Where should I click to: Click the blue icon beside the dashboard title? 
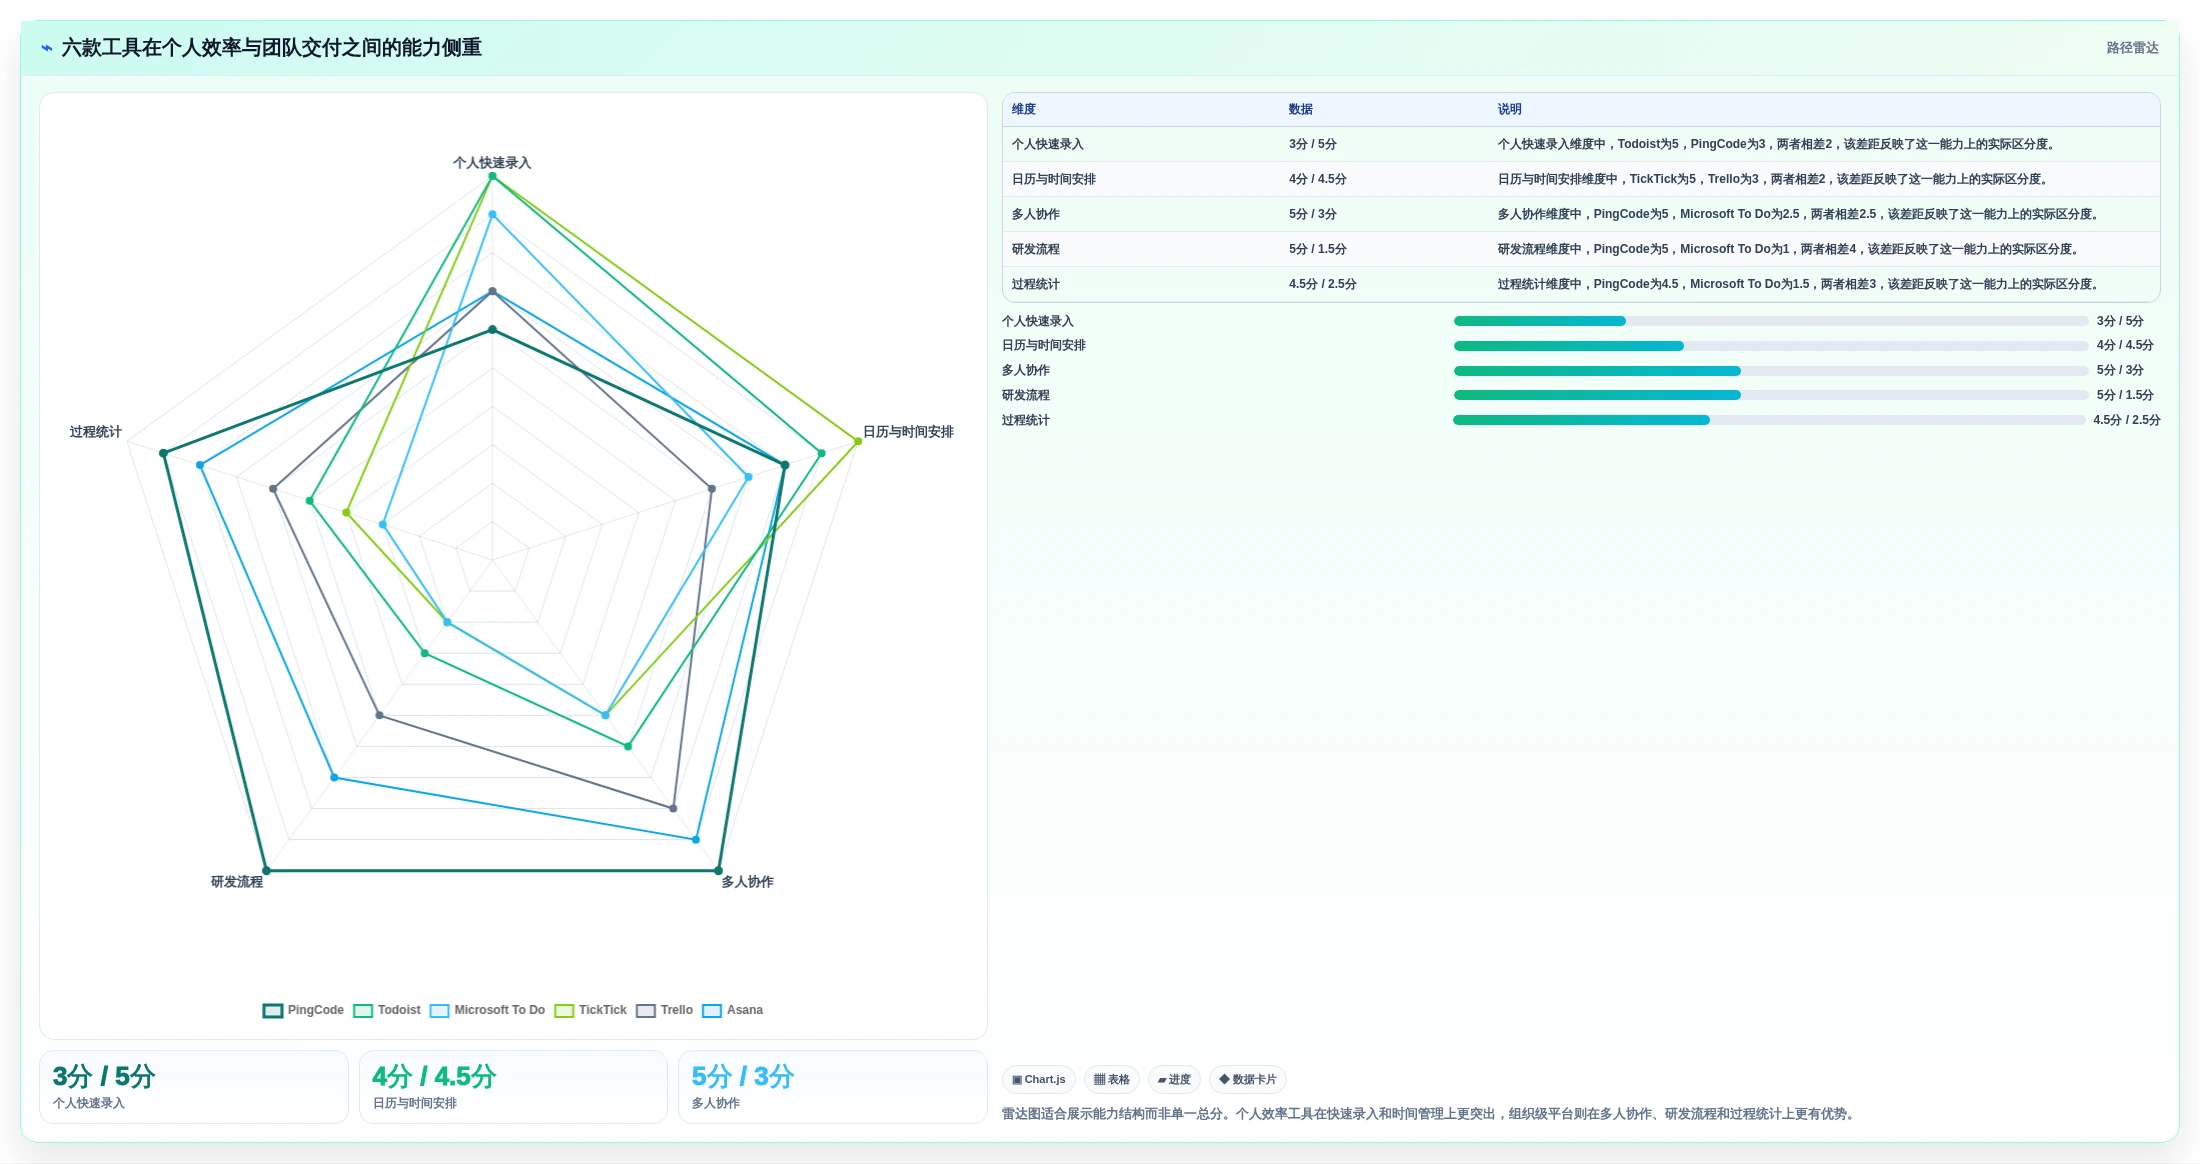click(x=46, y=48)
